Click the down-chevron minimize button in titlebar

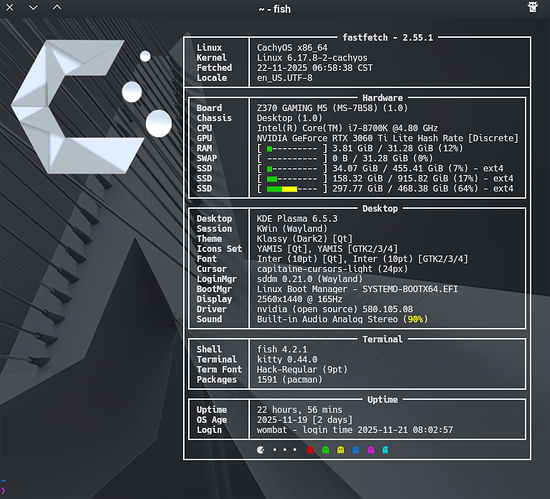click(x=33, y=7)
